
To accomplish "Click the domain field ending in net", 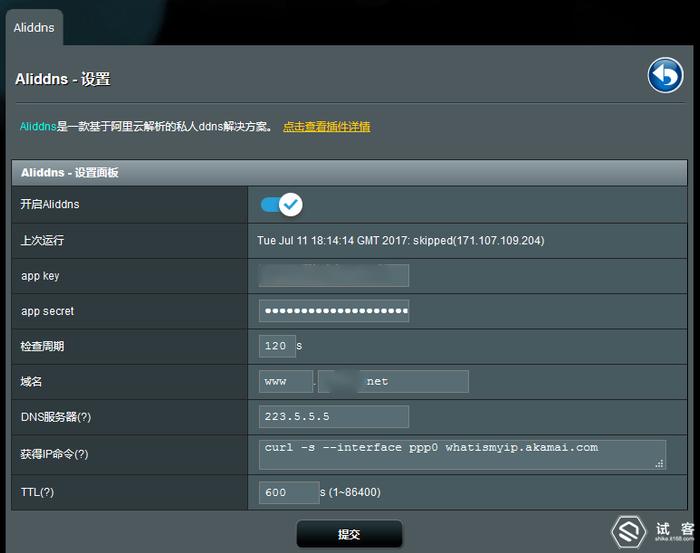I will (393, 382).
